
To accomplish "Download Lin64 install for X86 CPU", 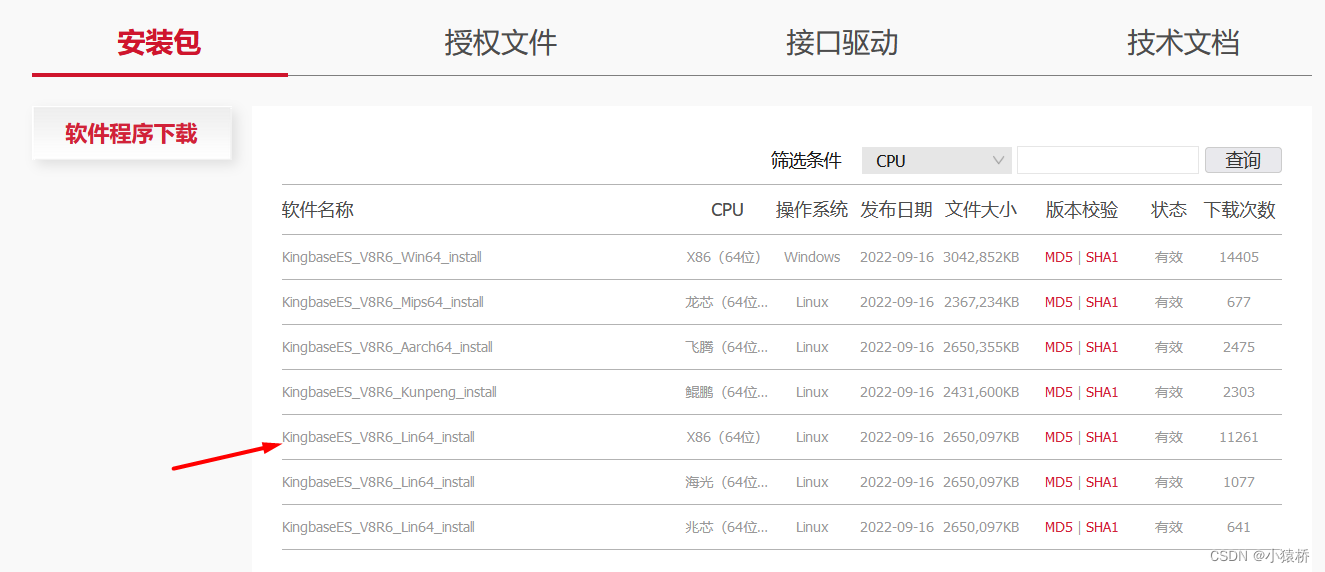I will click(x=378, y=437).
